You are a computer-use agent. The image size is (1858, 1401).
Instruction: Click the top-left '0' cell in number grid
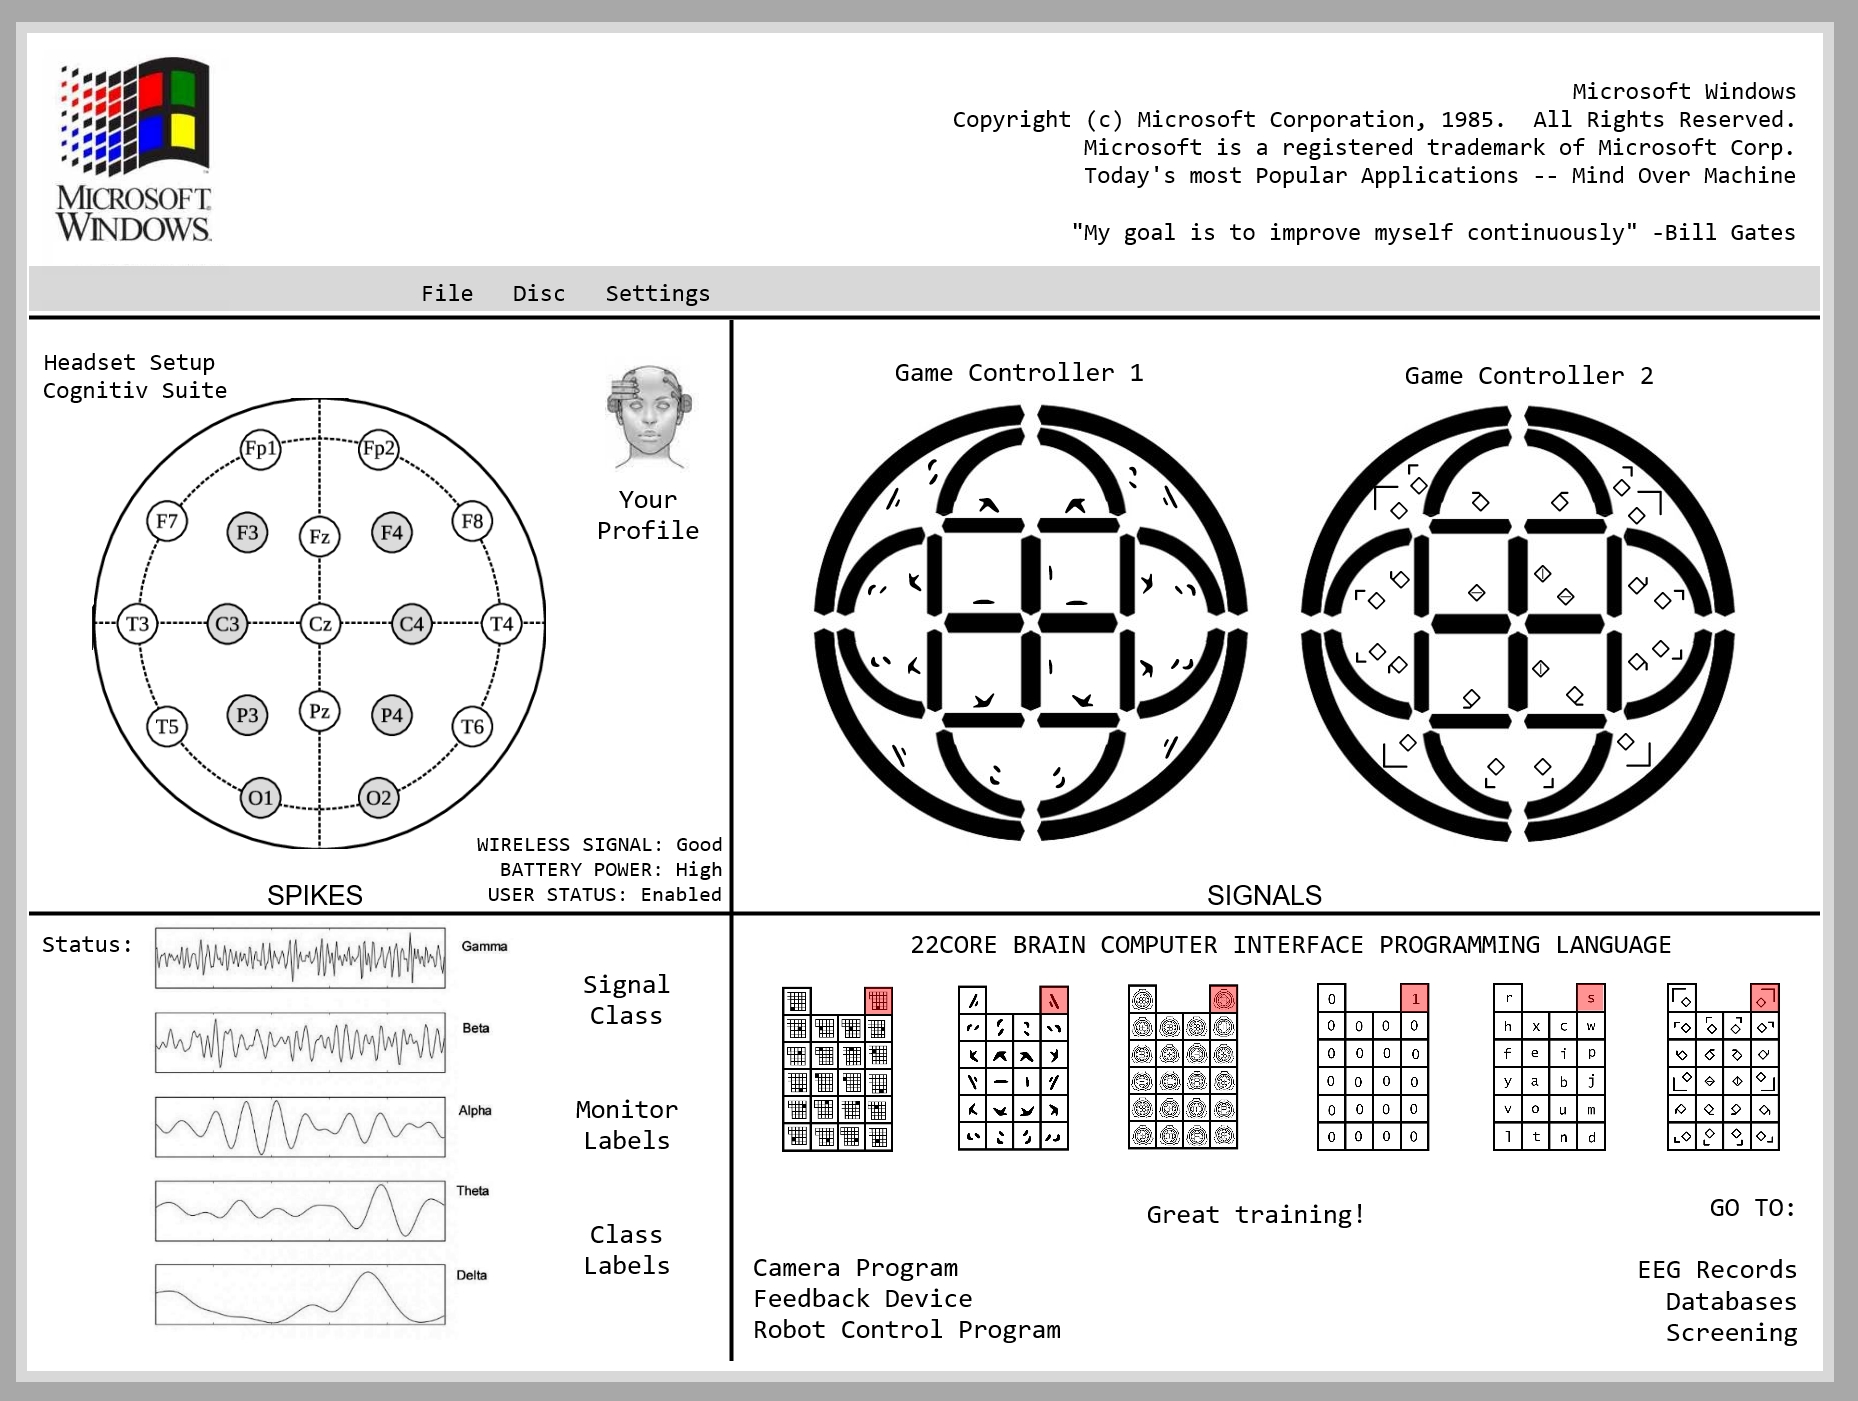1331,998
